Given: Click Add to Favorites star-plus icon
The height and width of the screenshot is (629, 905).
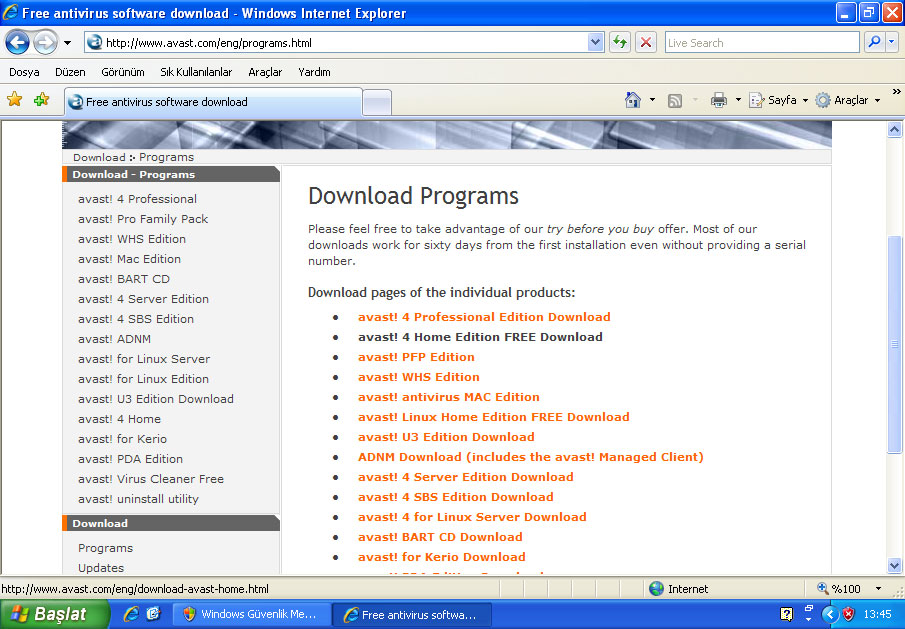Looking at the screenshot, I should (x=41, y=100).
